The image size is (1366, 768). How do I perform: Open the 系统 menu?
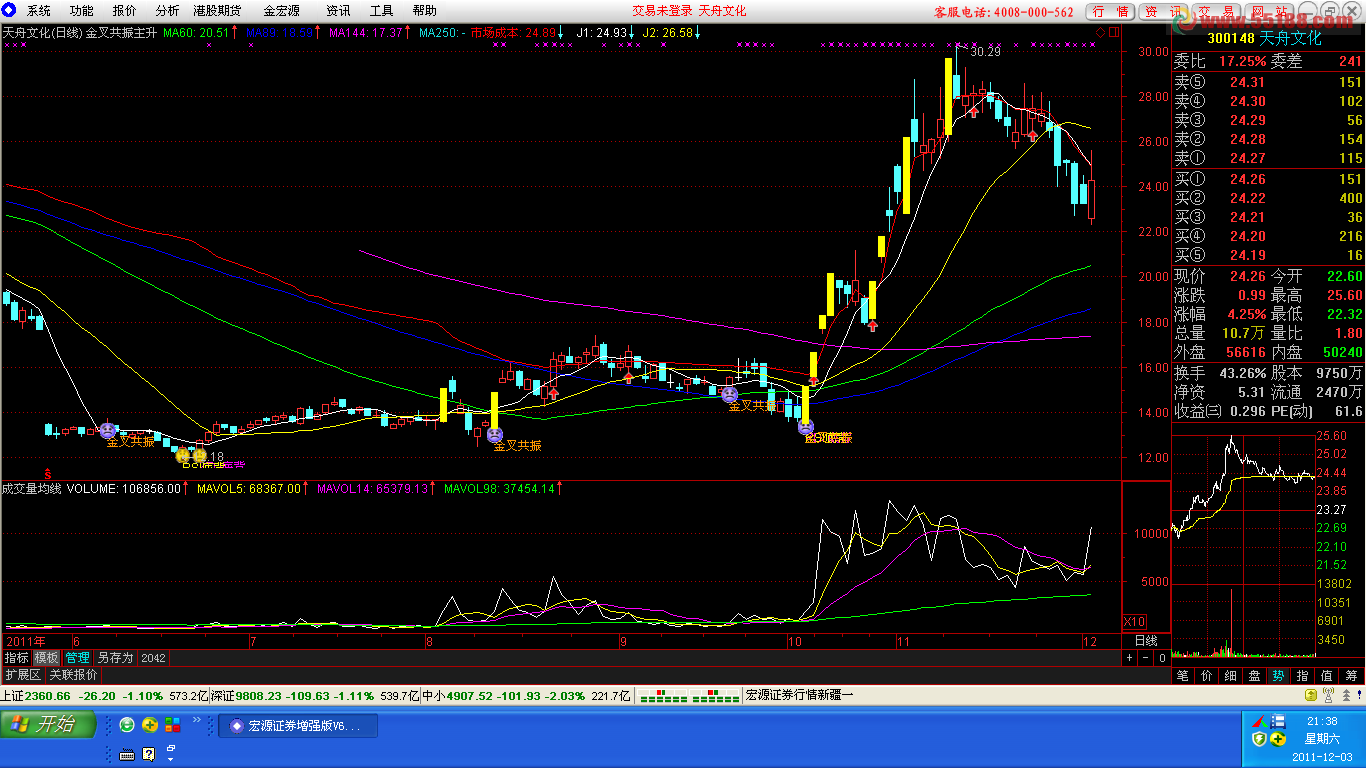pos(39,11)
